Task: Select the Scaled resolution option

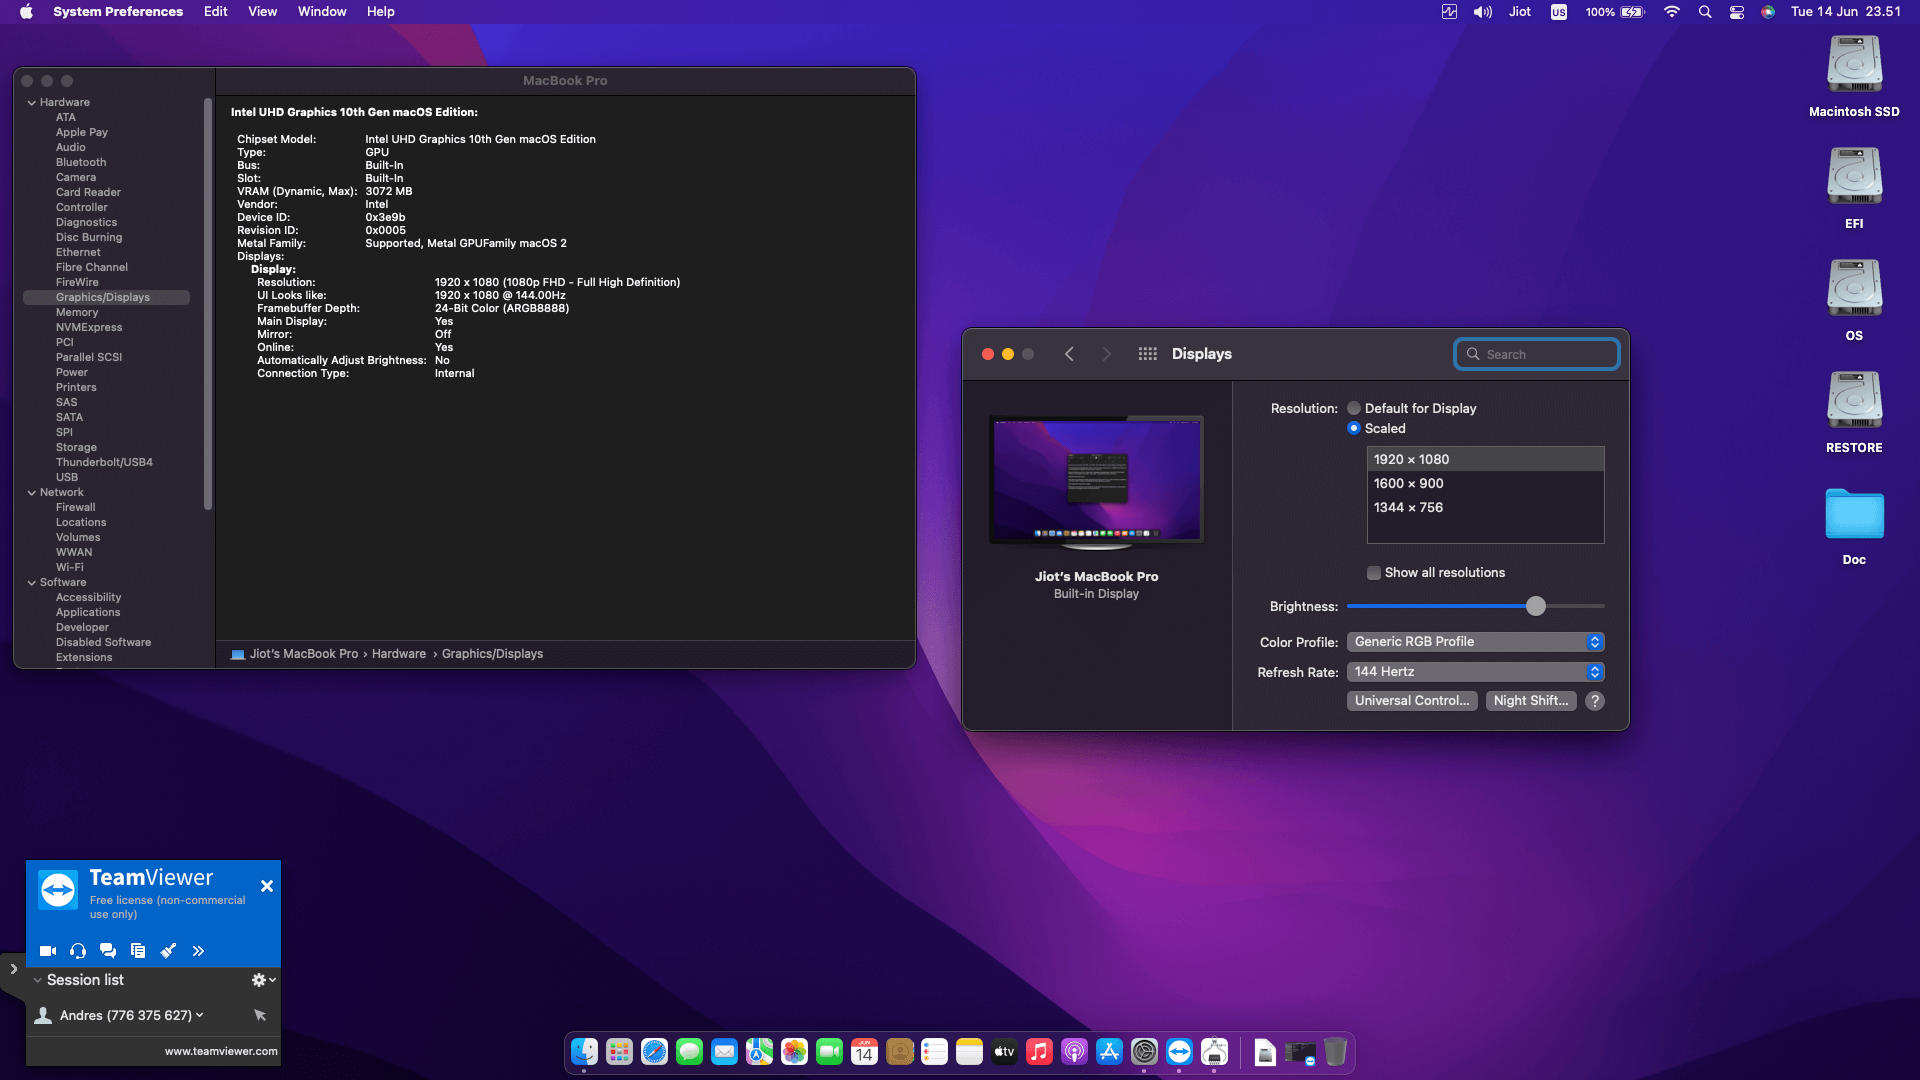Action: coord(1355,428)
